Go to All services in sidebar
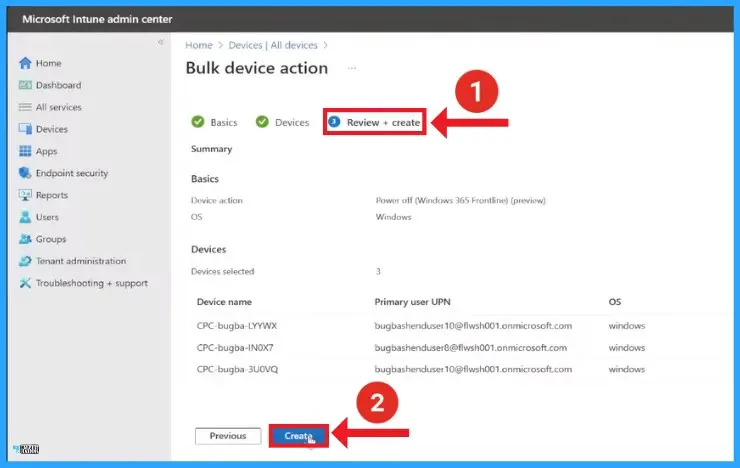Screen dimensions: 740x468 tap(59, 107)
